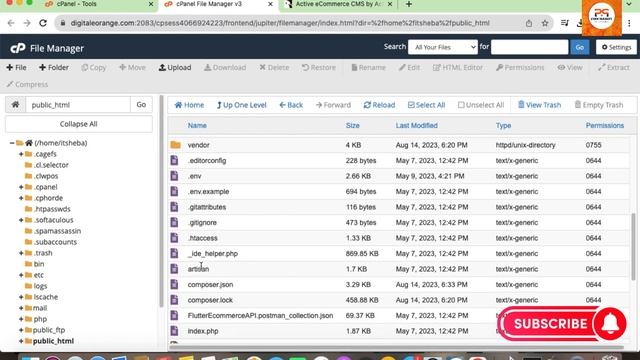Click the Collapse All button
Screen dimensions: 640x360
(78, 124)
